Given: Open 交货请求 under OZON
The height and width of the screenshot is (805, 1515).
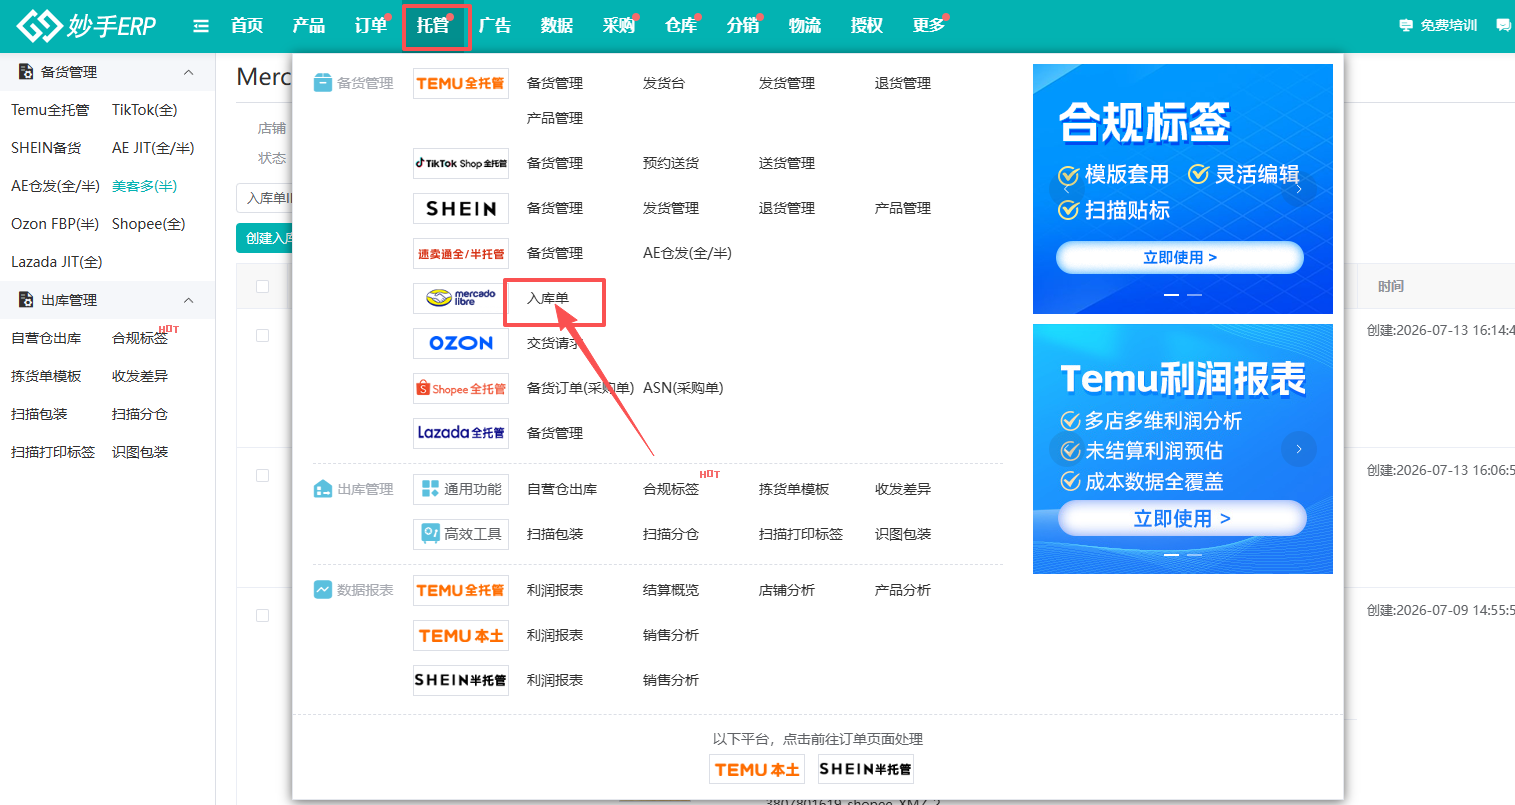Looking at the screenshot, I should (x=554, y=343).
